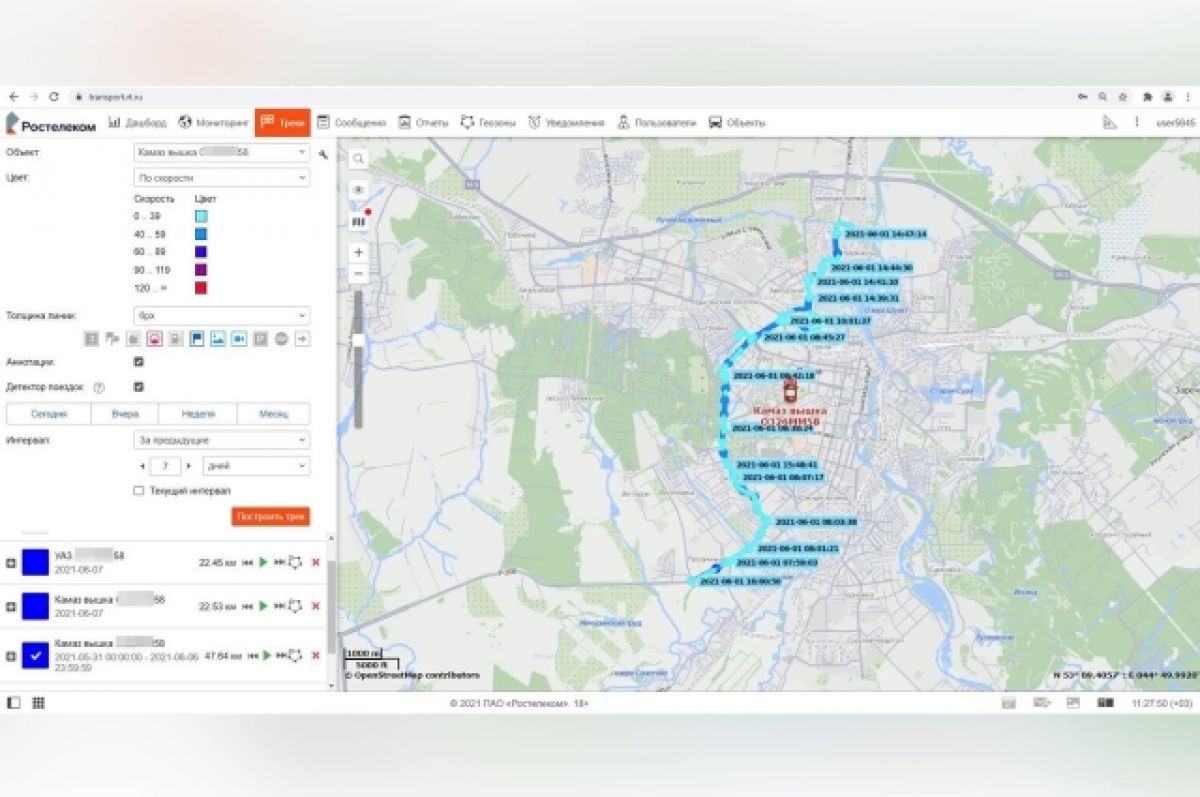
Task: Click the red 120+ speed color swatch
Action: [201, 288]
